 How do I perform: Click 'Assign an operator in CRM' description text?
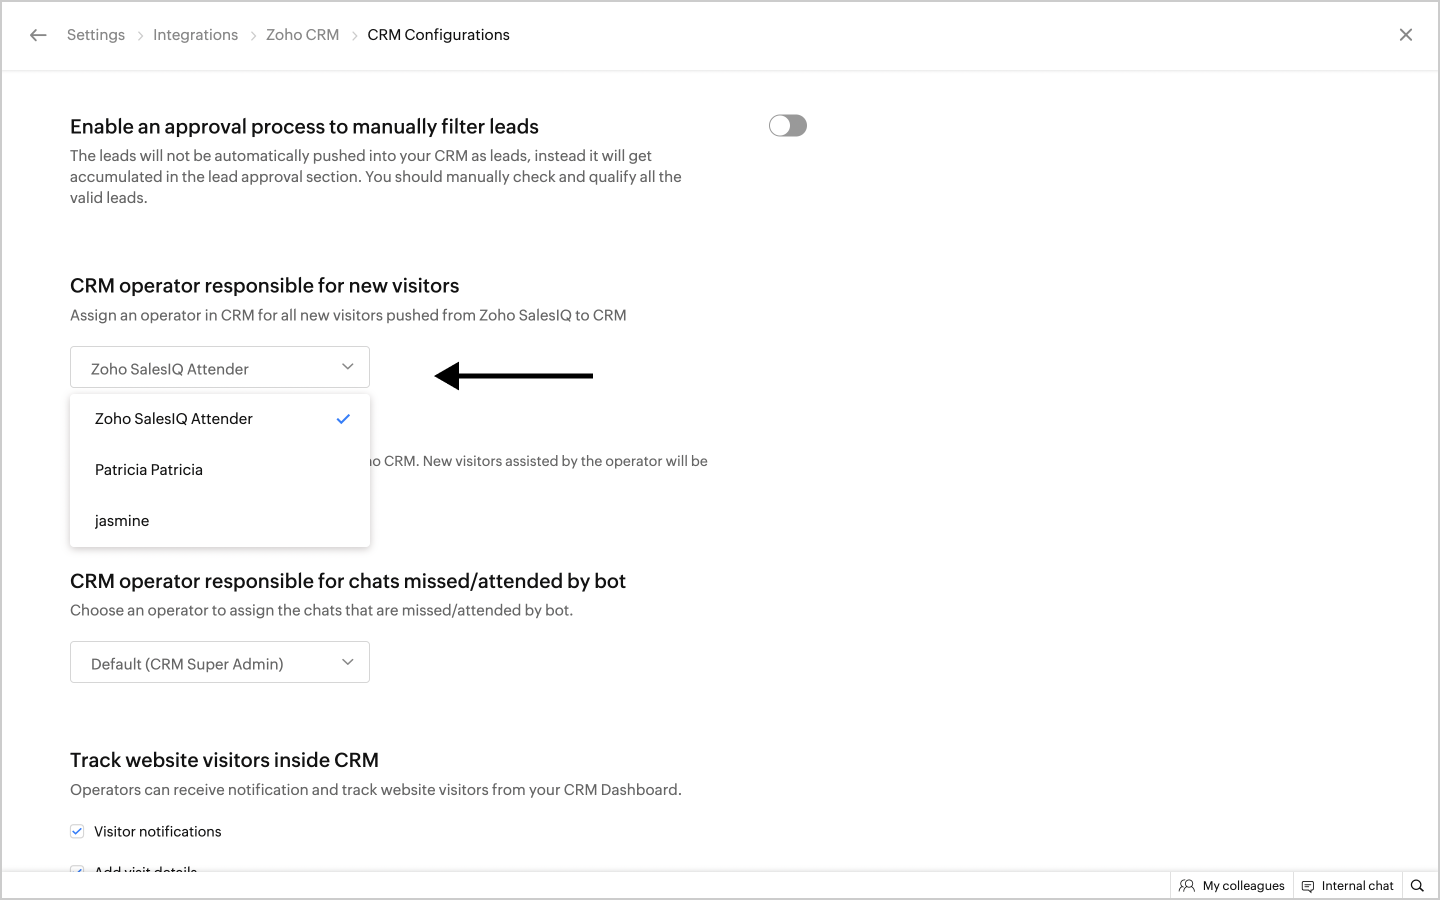pos(349,315)
